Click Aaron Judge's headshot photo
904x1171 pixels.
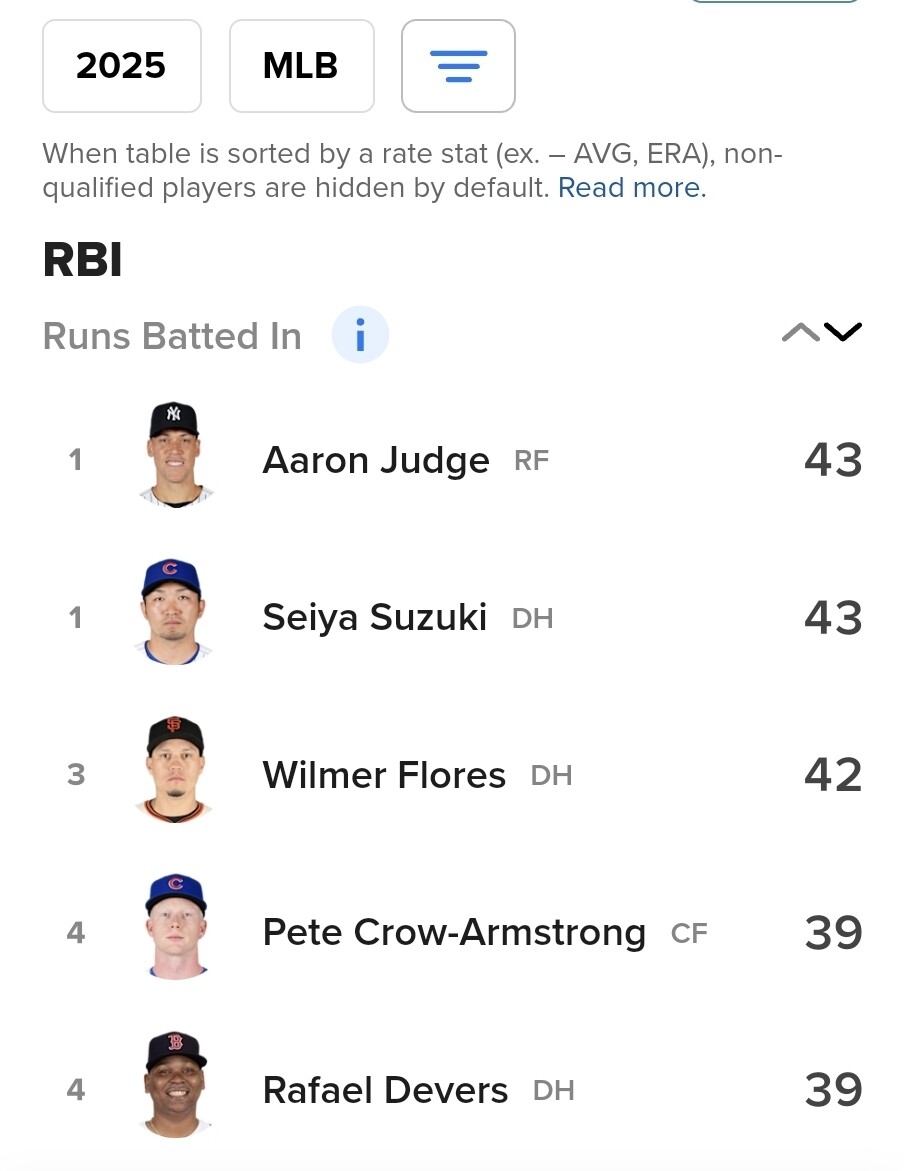[175, 456]
